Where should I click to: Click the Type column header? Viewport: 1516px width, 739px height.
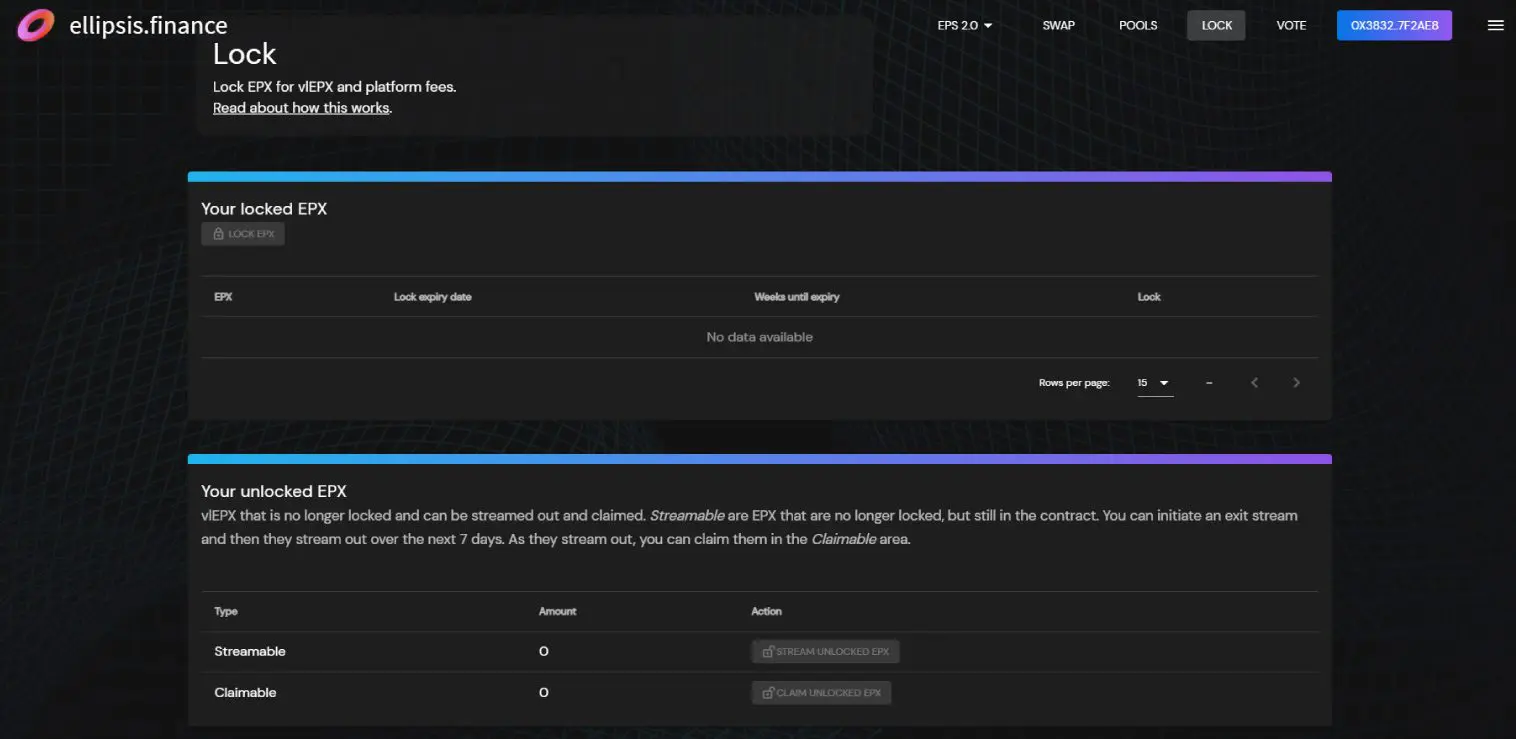coord(226,611)
